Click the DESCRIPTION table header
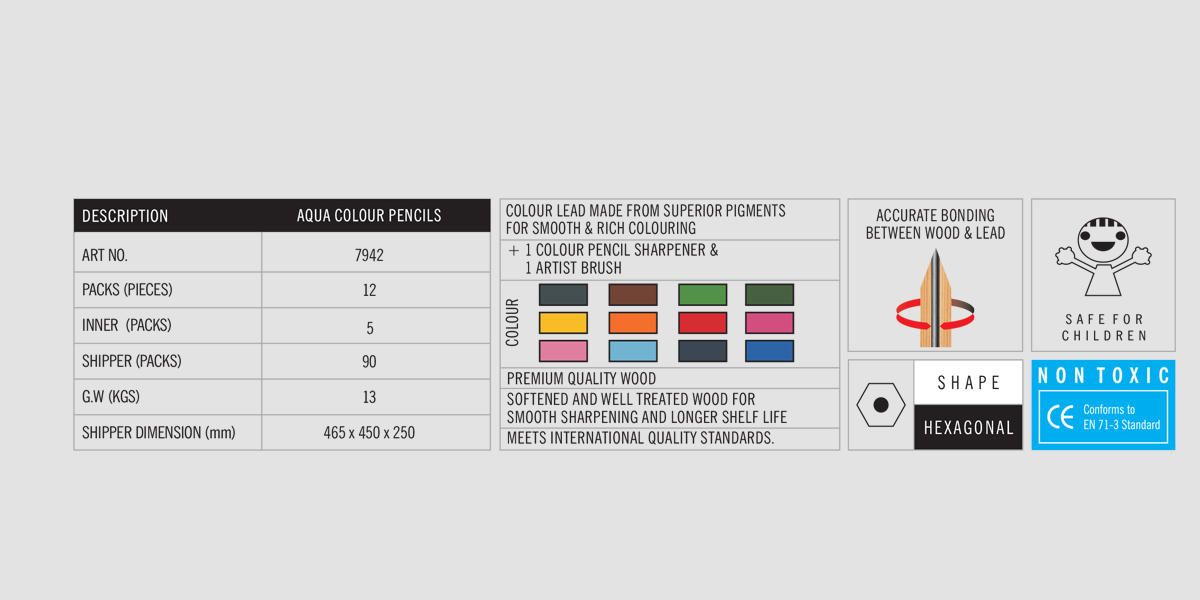1200x600 pixels. 125,216
